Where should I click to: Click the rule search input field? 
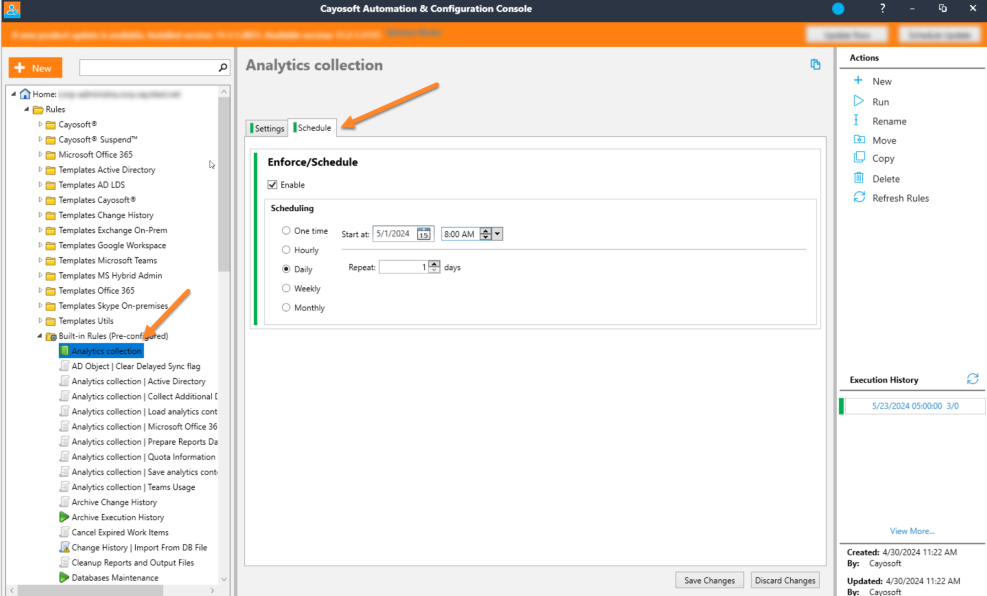[149, 67]
